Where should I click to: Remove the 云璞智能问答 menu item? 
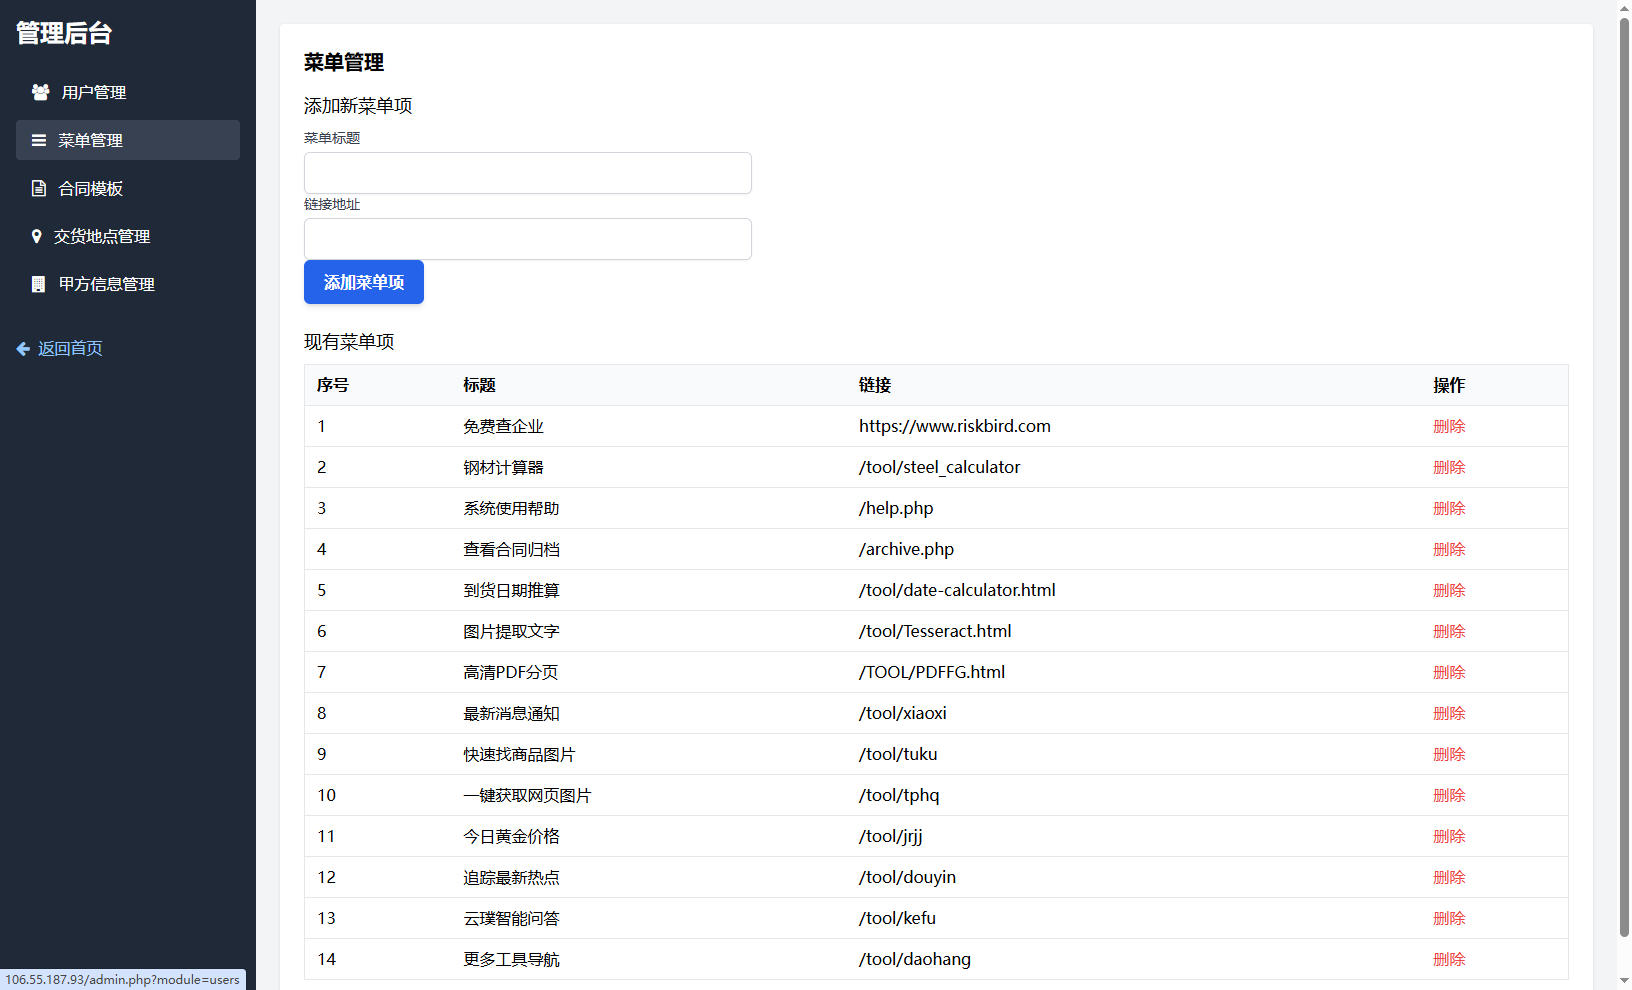(x=1449, y=918)
